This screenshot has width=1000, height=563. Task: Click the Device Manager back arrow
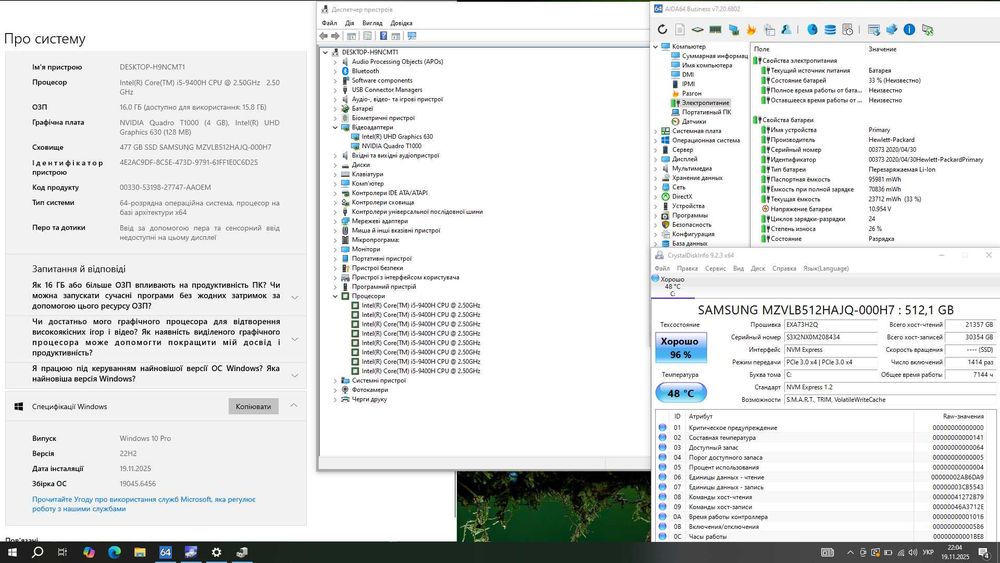[323, 36]
